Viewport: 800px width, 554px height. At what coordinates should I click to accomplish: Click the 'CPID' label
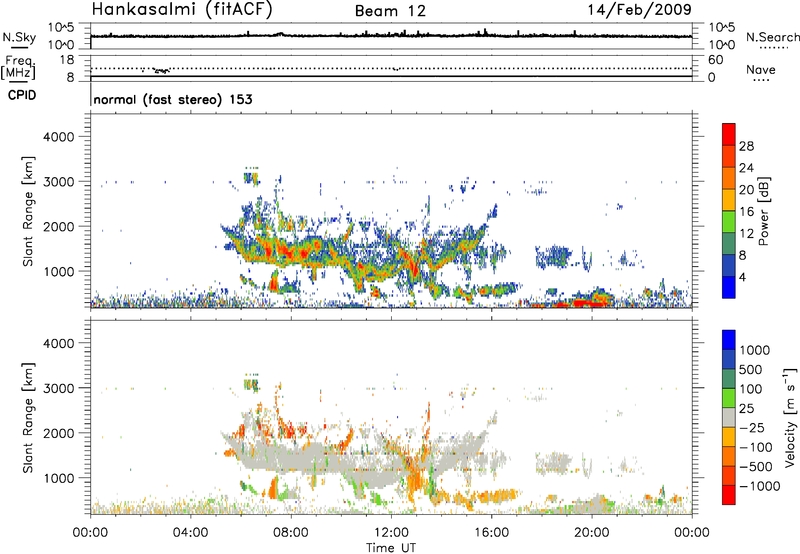[x=22, y=95]
